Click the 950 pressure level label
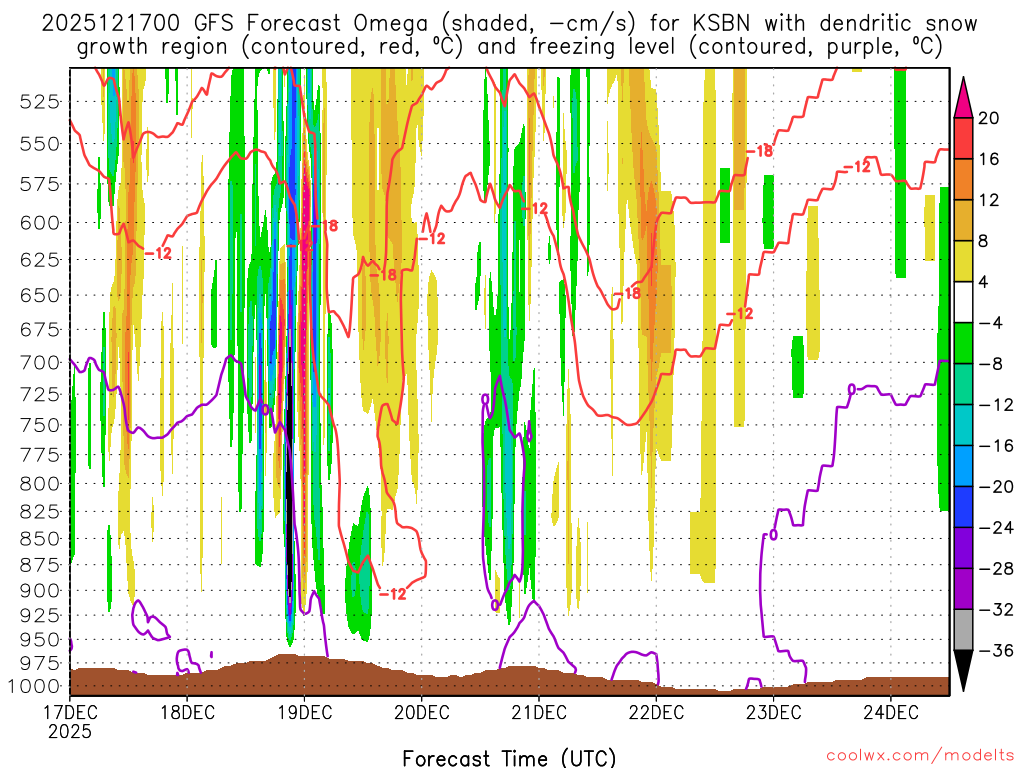 pyautogui.click(x=39, y=640)
